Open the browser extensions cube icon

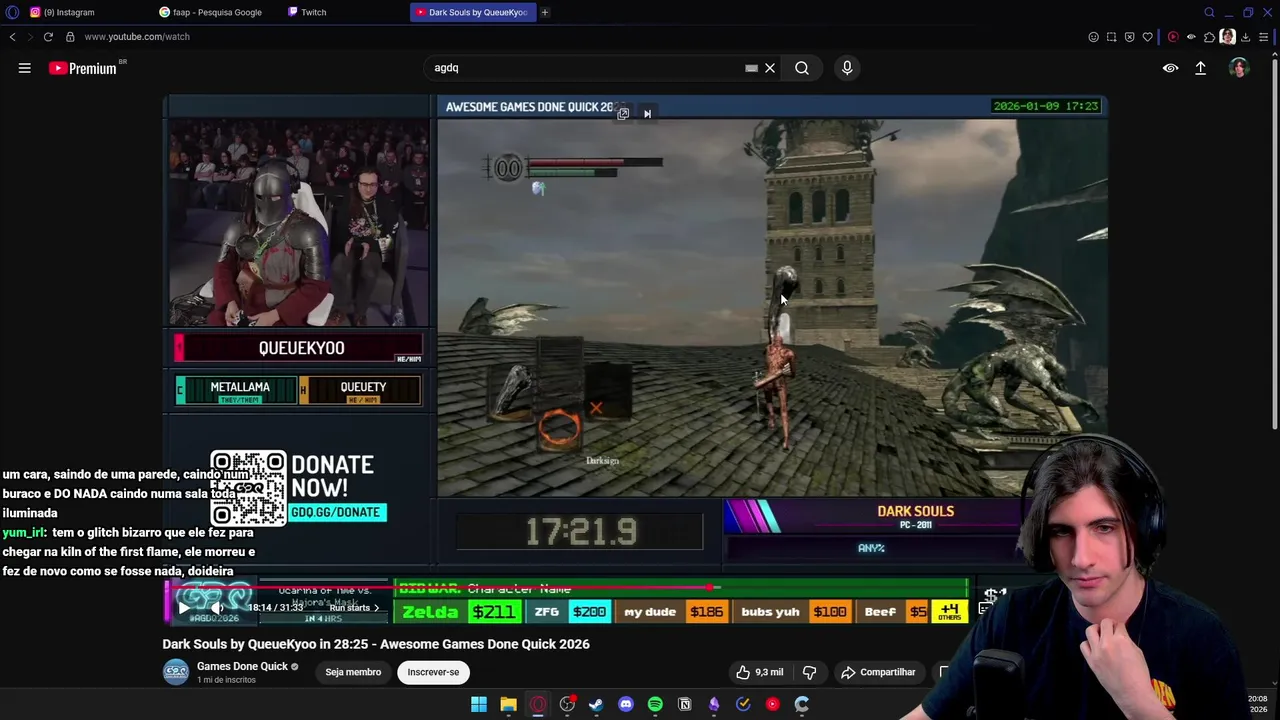(x=1209, y=37)
